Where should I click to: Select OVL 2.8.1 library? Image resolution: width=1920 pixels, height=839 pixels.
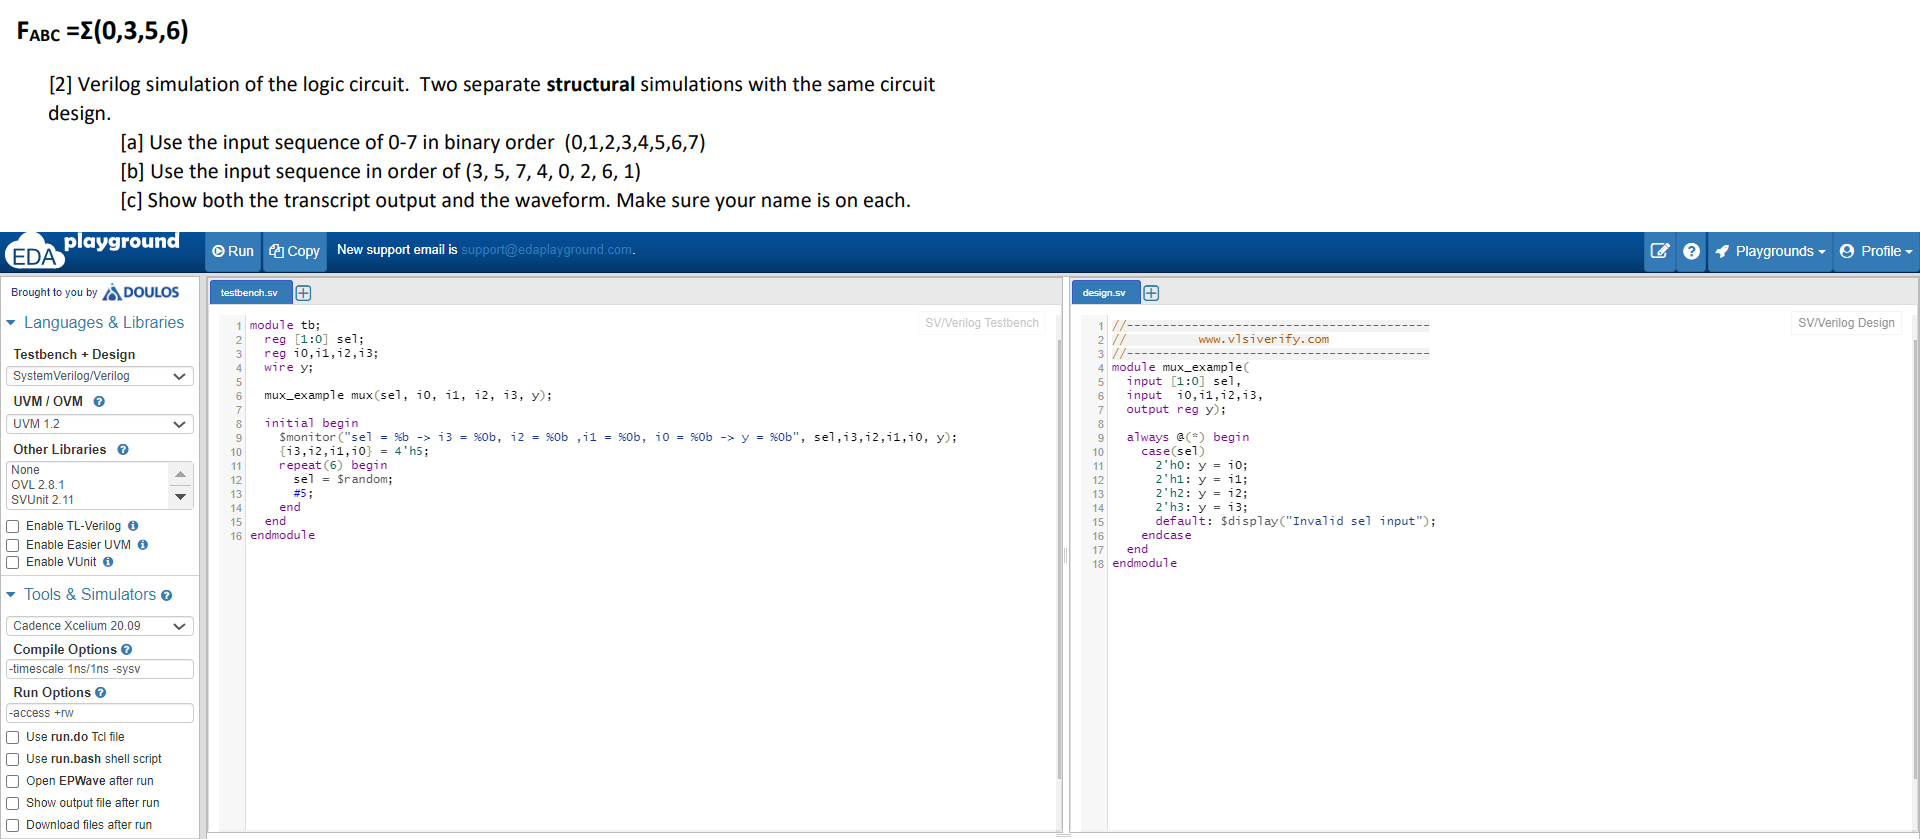coord(38,485)
